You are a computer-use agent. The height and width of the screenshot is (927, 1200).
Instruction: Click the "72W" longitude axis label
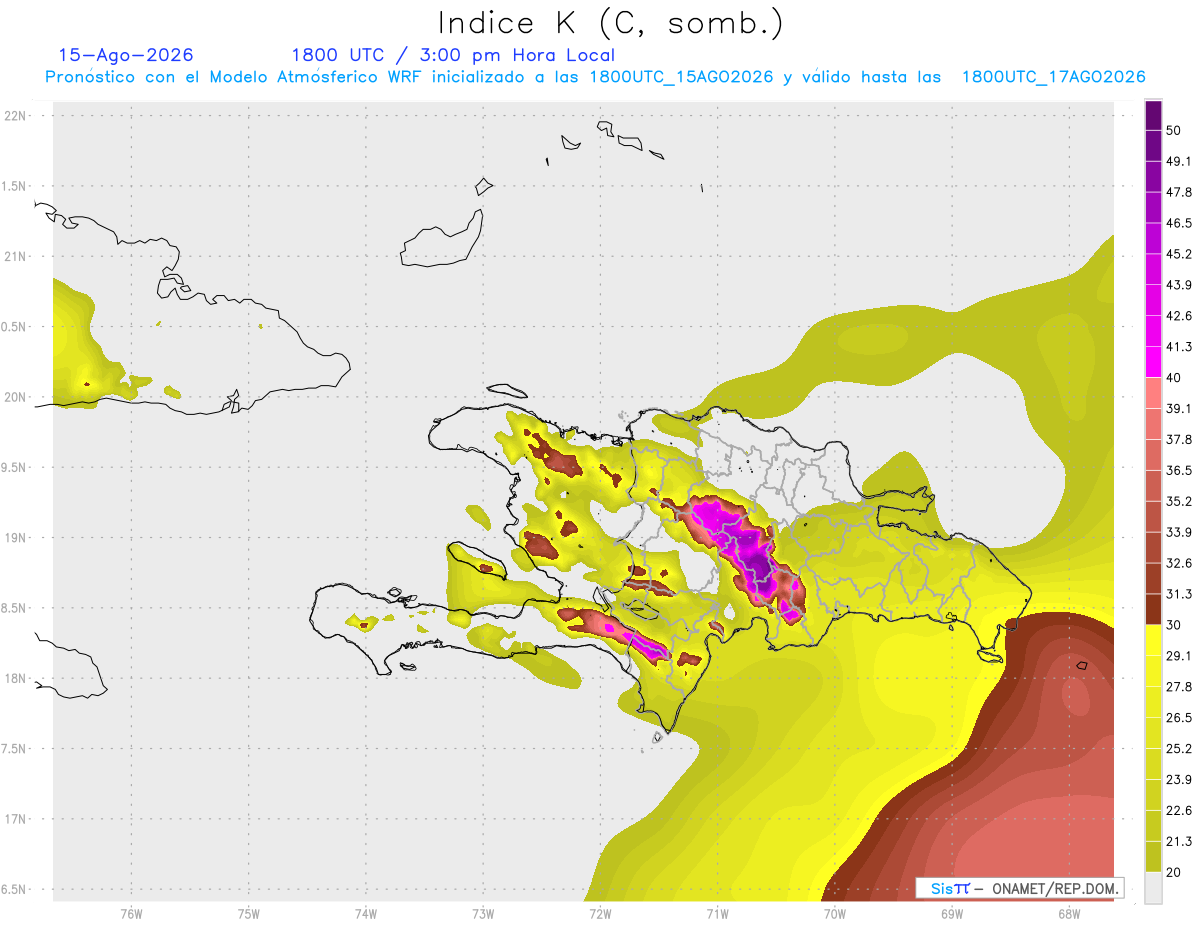pos(600,914)
